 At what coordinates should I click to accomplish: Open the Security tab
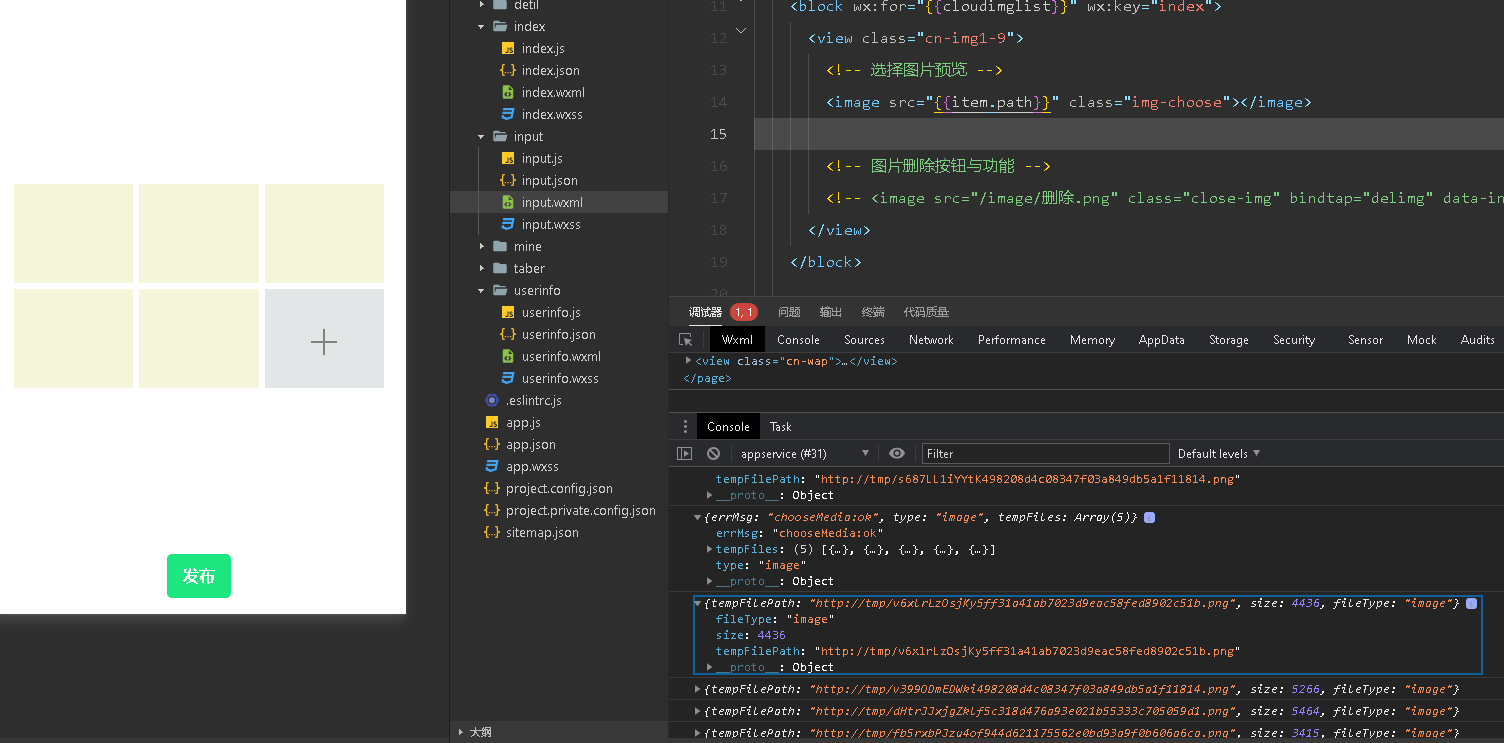(1294, 340)
